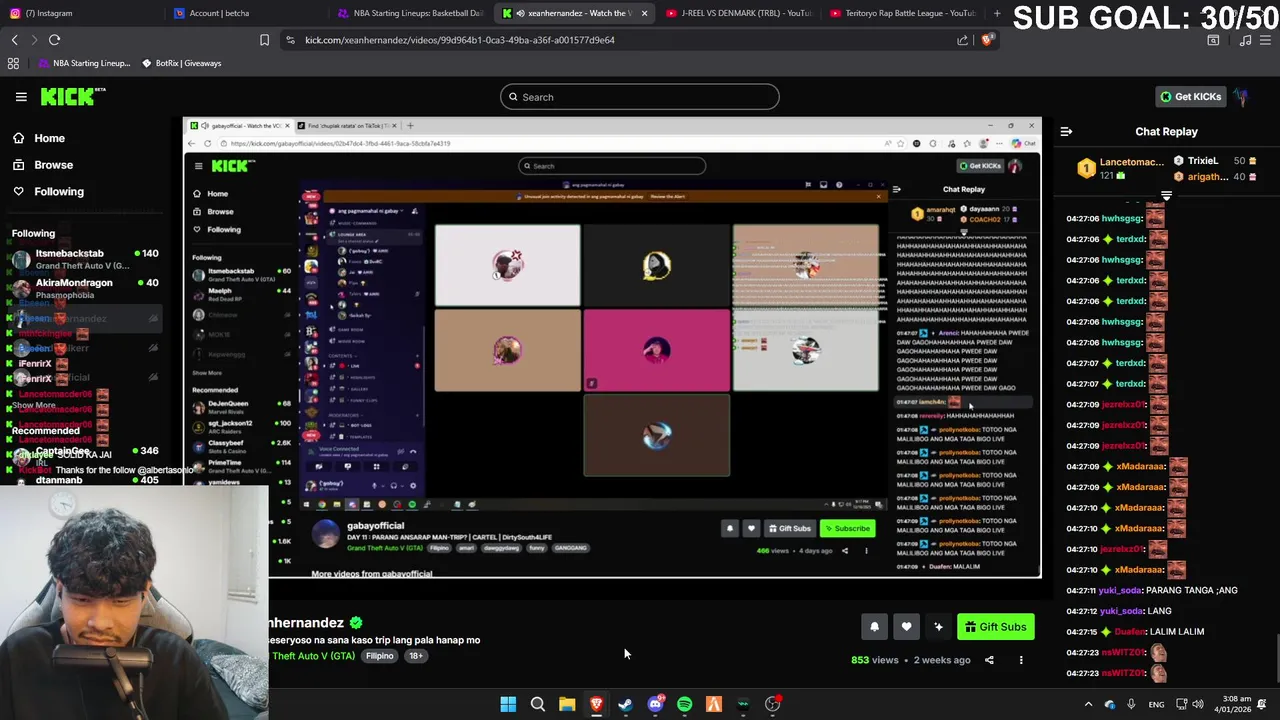Open the browser apps grid button
Screen dimensions: 1280x720
[13, 63]
